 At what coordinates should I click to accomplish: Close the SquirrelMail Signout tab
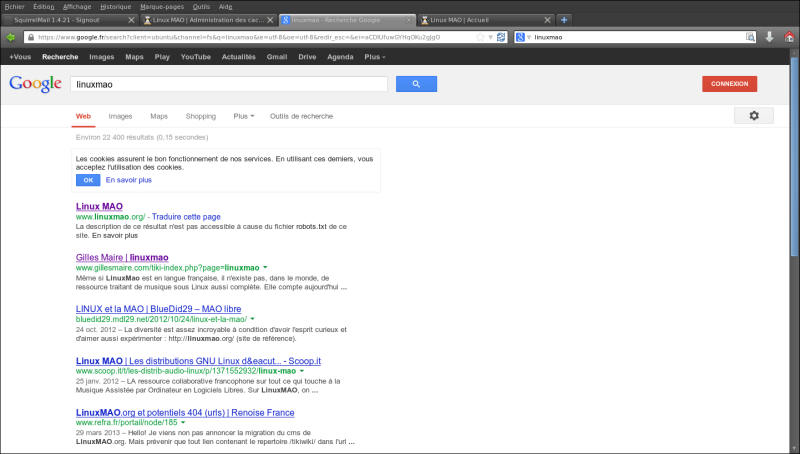point(131,20)
